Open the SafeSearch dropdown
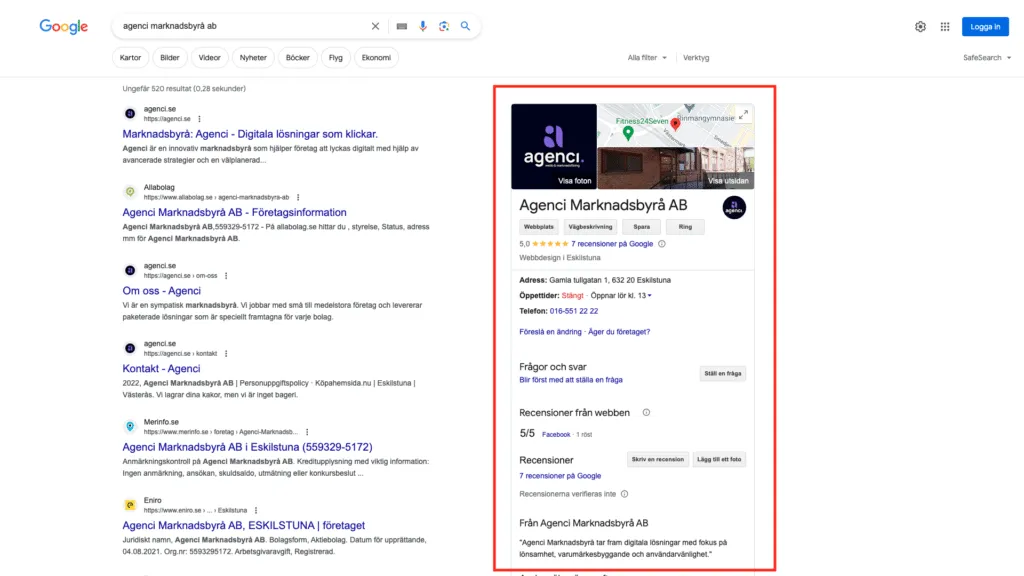1024x576 pixels. click(987, 57)
